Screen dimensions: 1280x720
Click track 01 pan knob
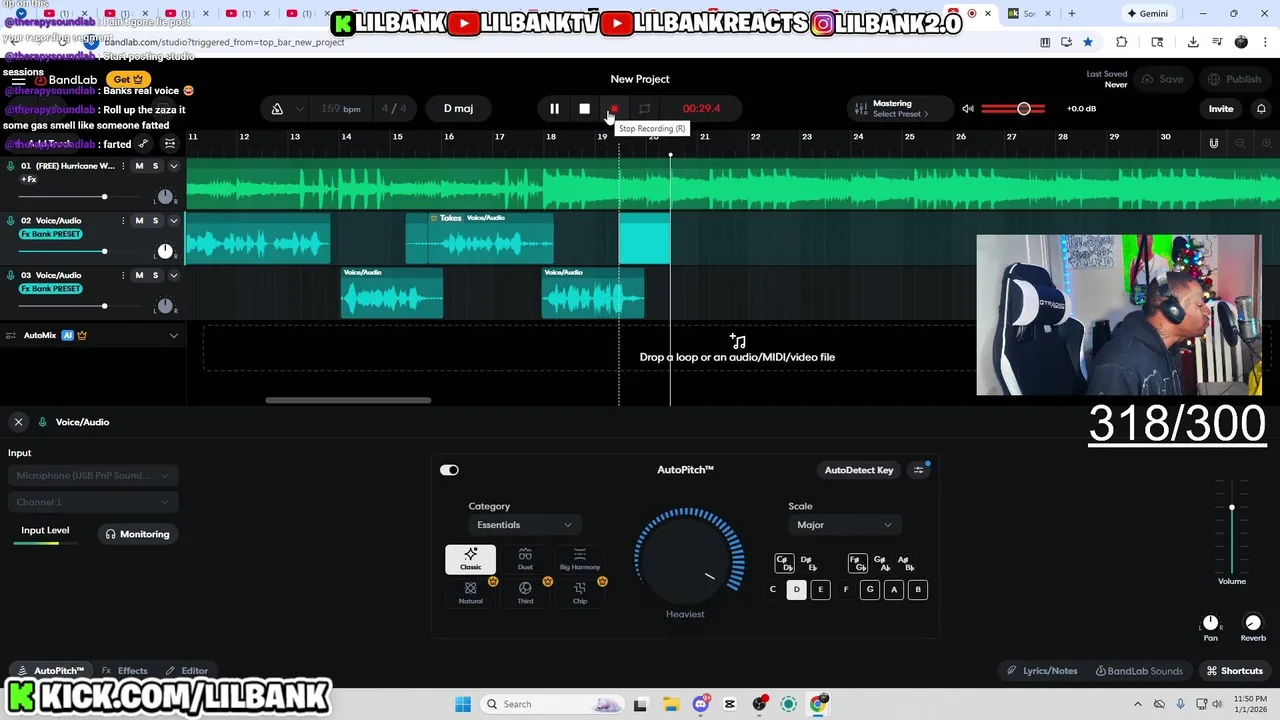165,196
